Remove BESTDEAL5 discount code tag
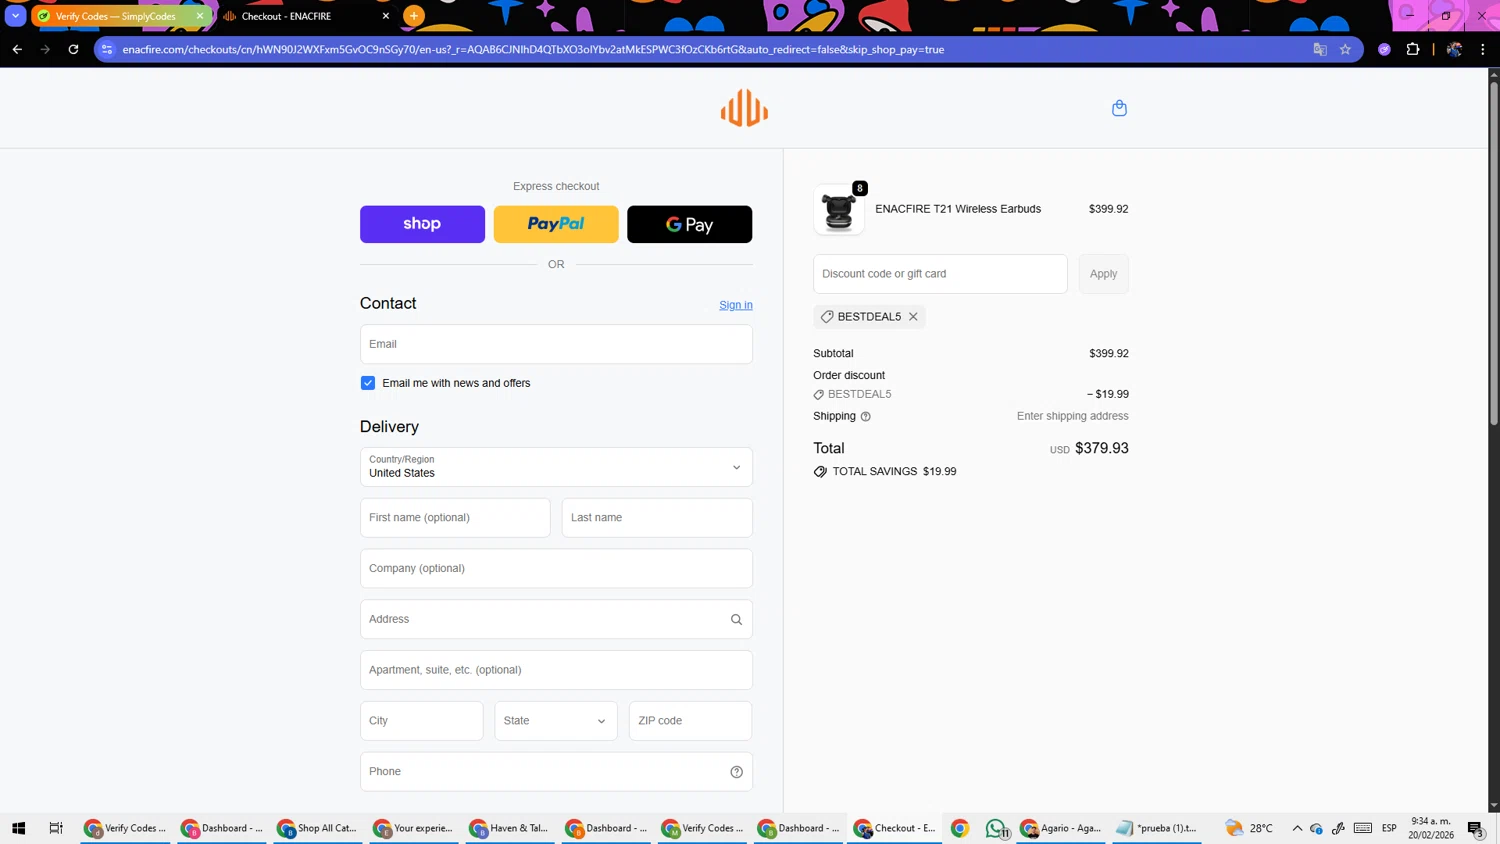1500x844 pixels. 913,317
